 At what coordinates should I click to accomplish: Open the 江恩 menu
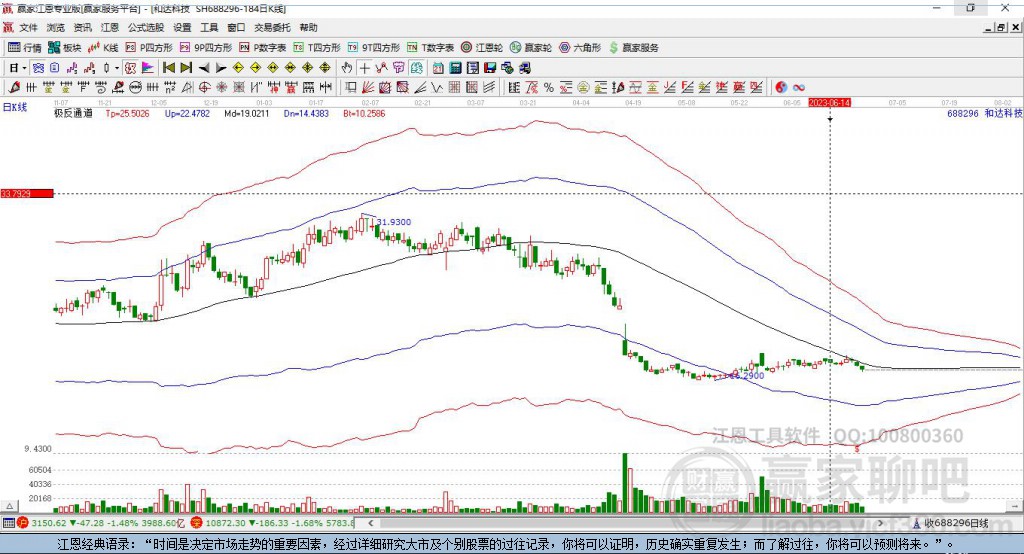click(110, 27)
